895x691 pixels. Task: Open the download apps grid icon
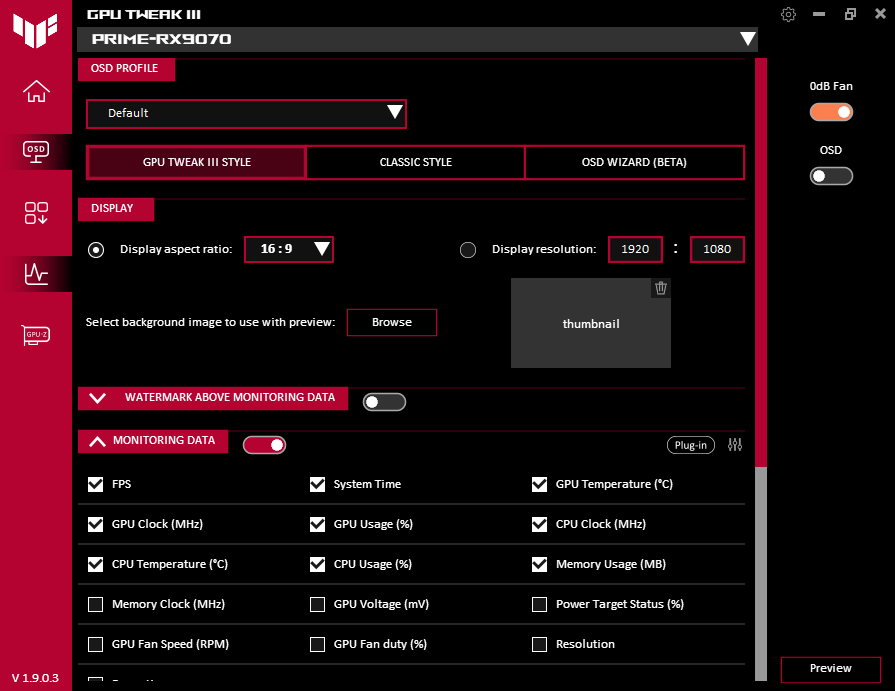(36, 213)
